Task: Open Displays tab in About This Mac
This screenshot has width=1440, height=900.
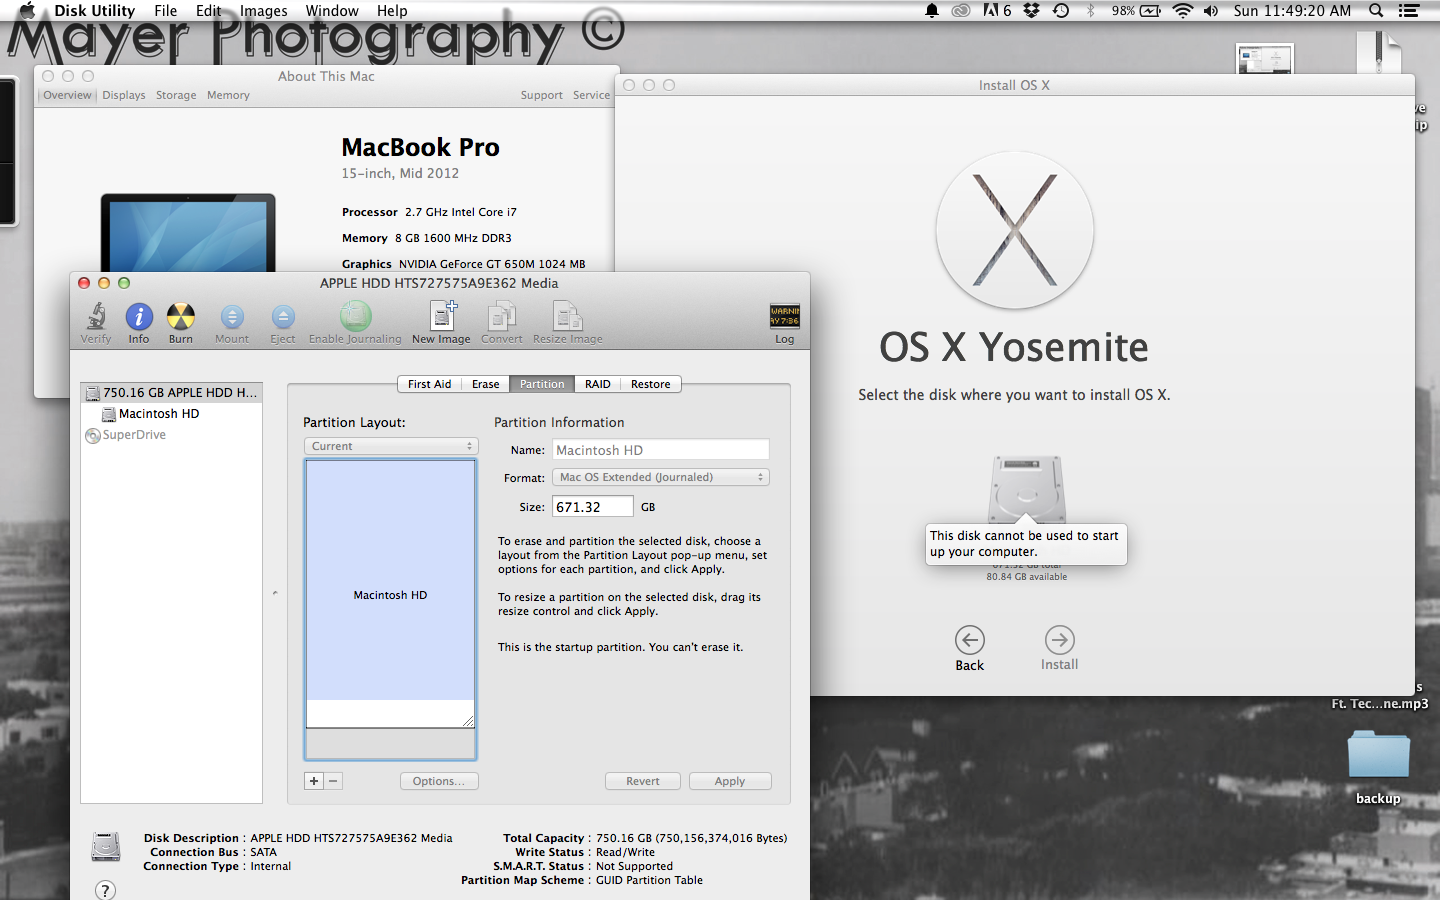Action: coord(124,95)
